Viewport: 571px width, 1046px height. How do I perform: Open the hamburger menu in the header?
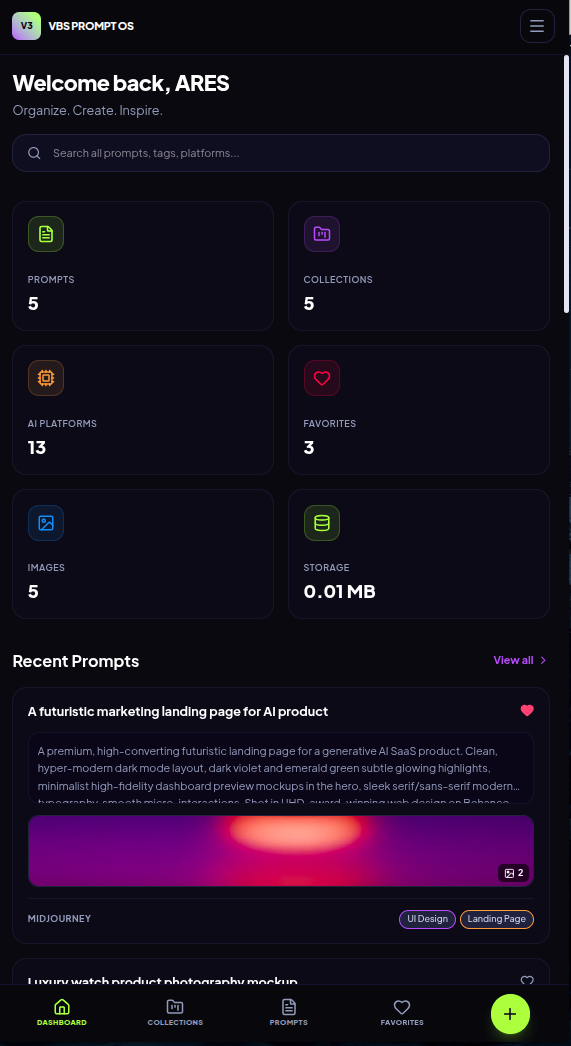point(537,26)
